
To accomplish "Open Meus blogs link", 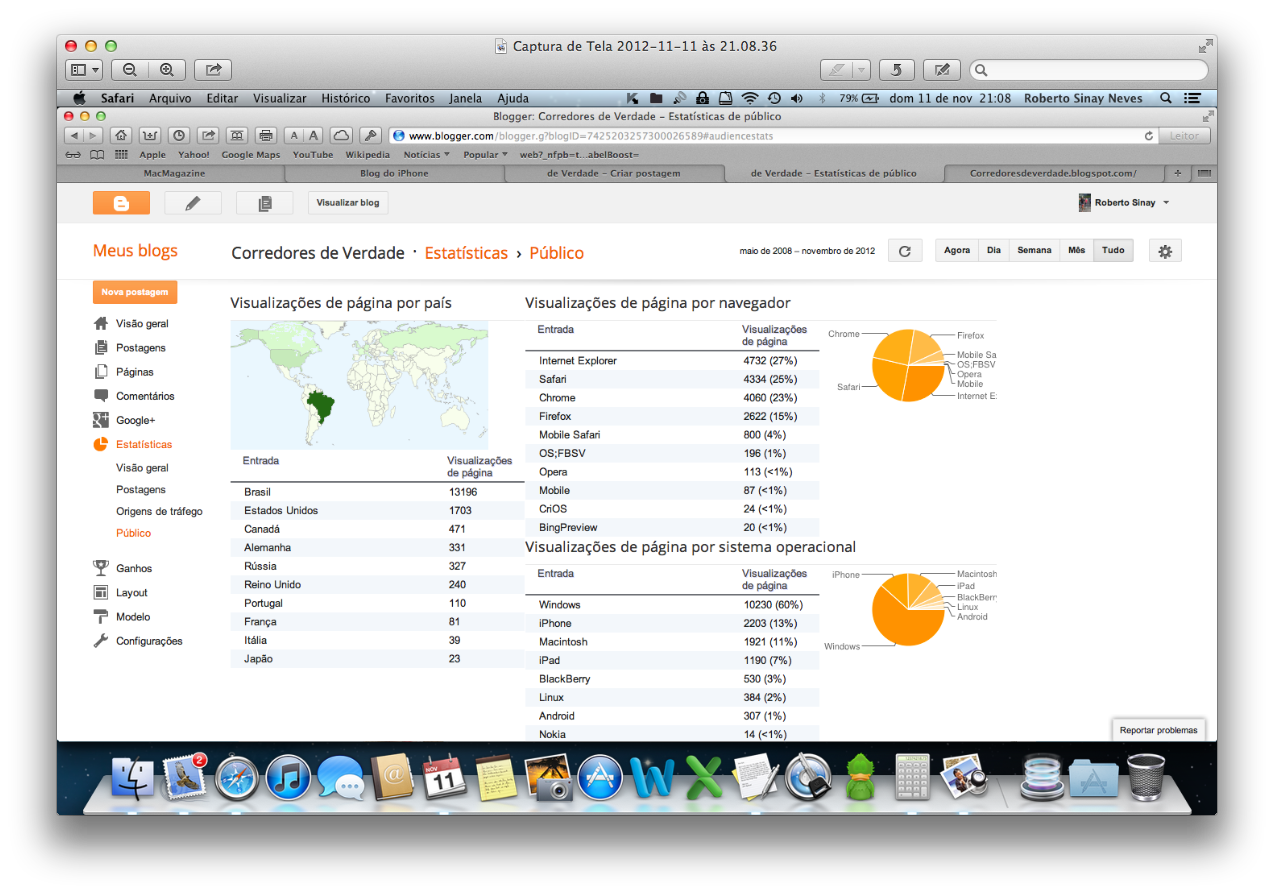I will [135, 251].
